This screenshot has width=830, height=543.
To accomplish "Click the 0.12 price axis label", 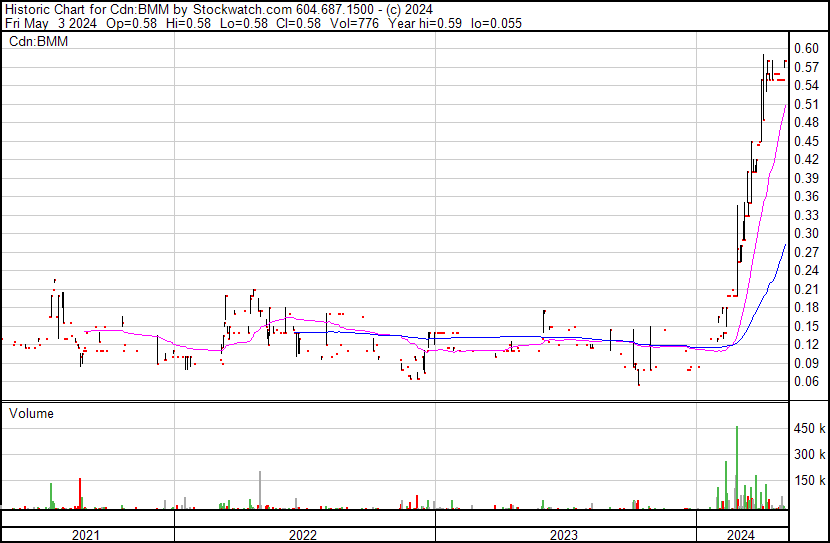I will pos(807,345).
